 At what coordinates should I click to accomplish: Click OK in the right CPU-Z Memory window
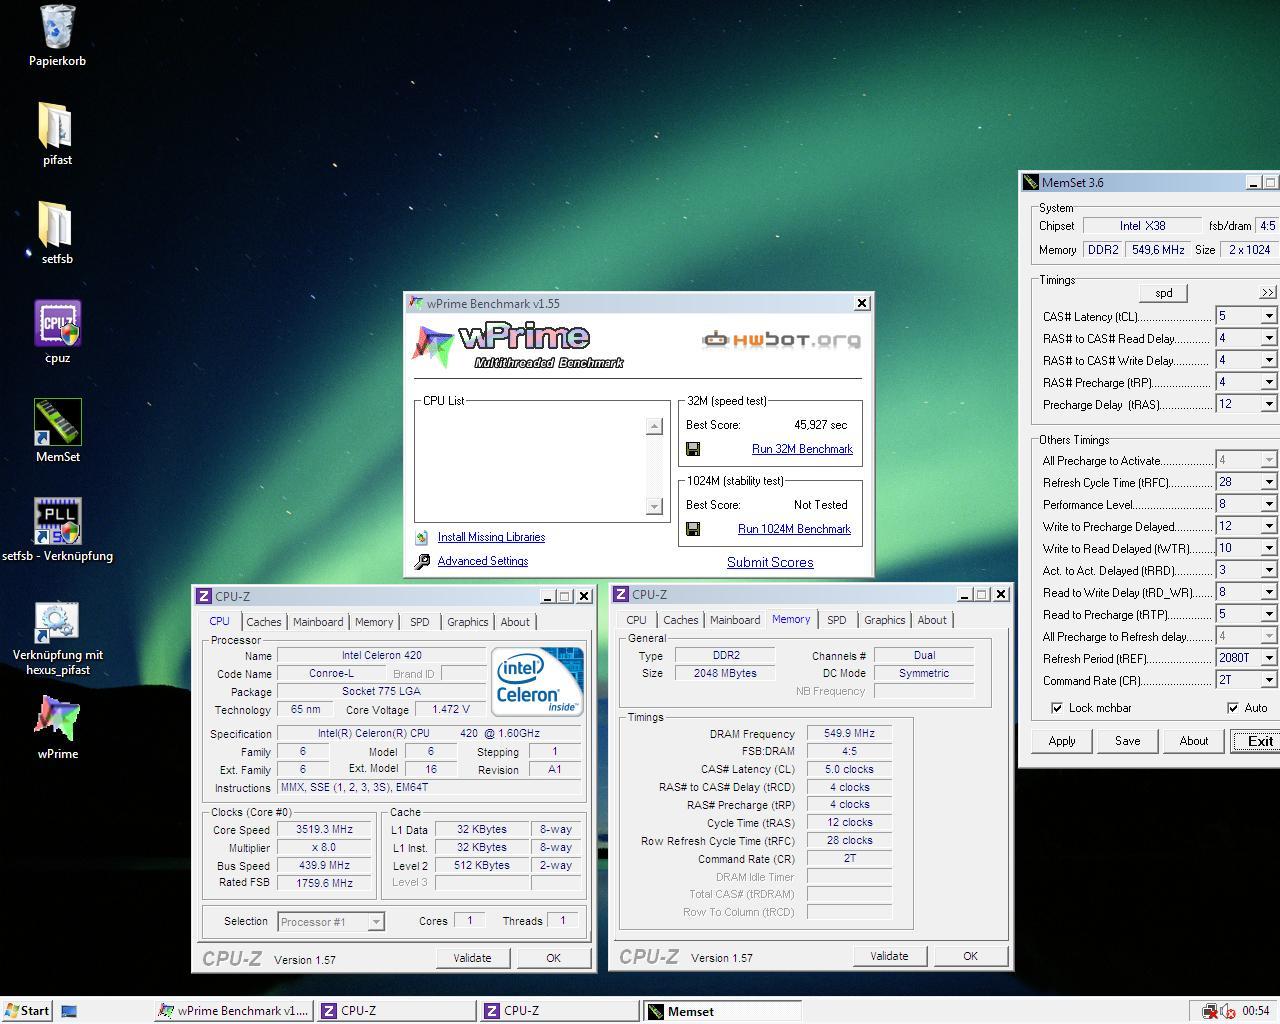[970, 956]
